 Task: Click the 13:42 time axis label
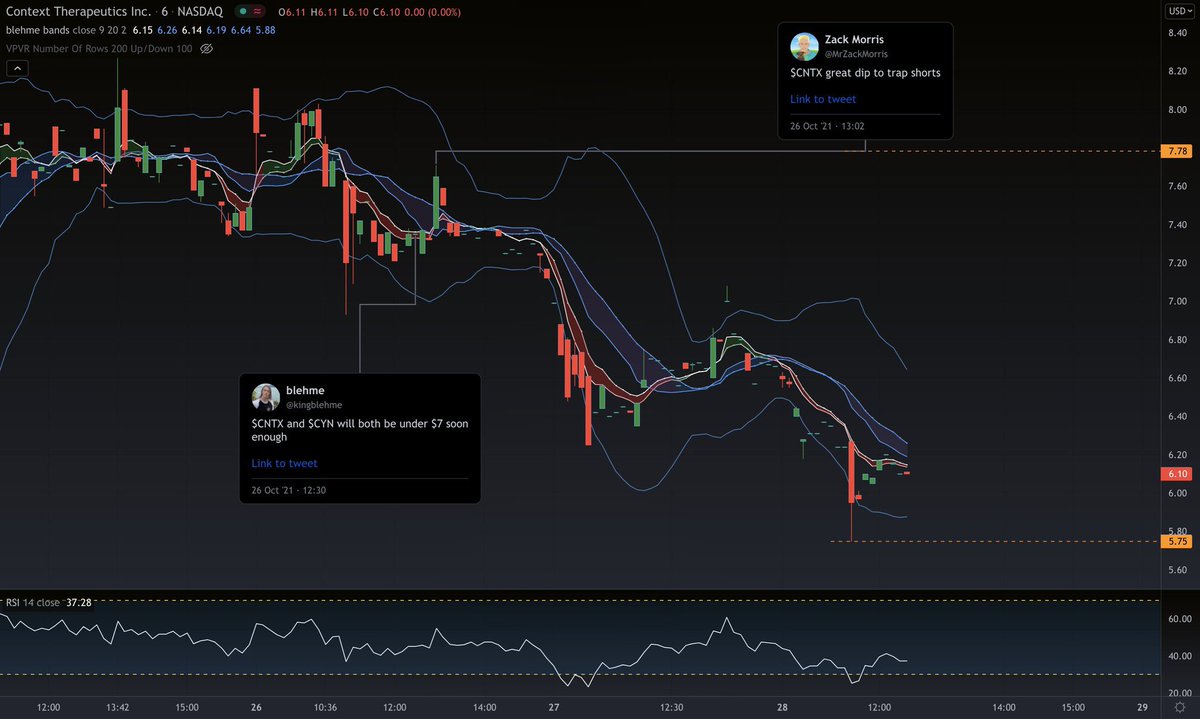pyautogui.click(x=117, y=707)
